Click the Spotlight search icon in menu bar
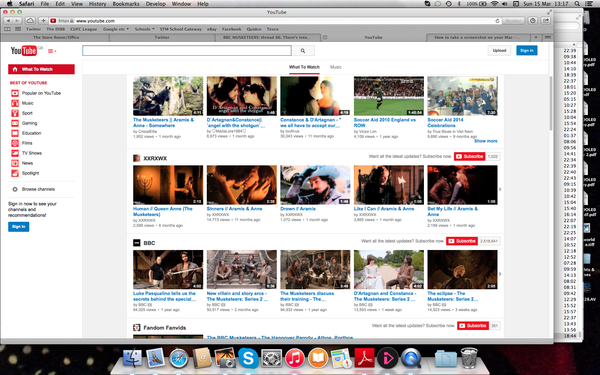Screen dimensions: 600x375 (x=577, y=4)
